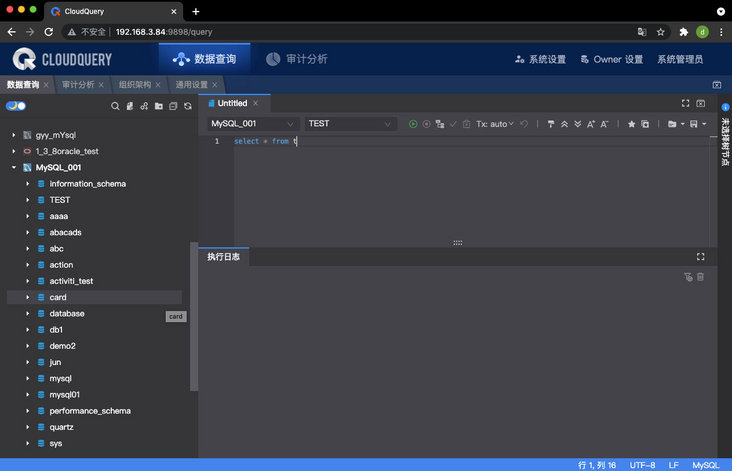
Task: Collapse the MySQL_001 connection node
Action: (14, 167)
